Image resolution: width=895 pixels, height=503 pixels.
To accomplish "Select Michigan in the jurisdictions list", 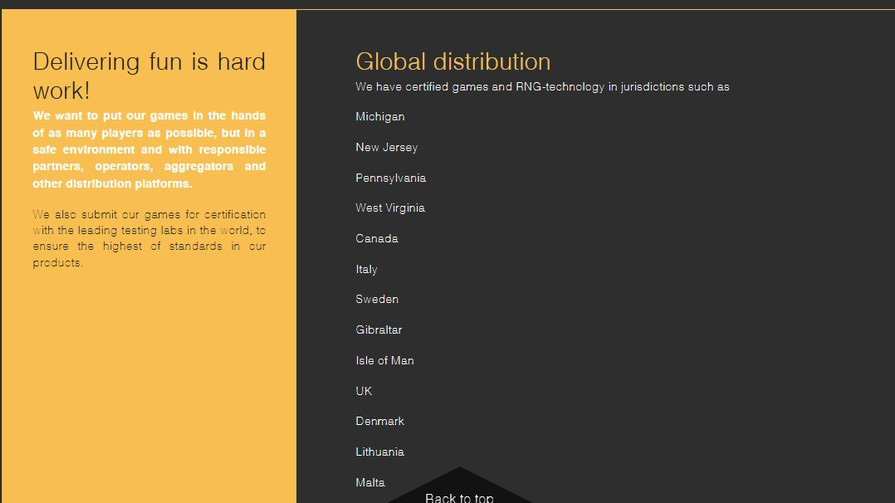I will pos(380,117).
